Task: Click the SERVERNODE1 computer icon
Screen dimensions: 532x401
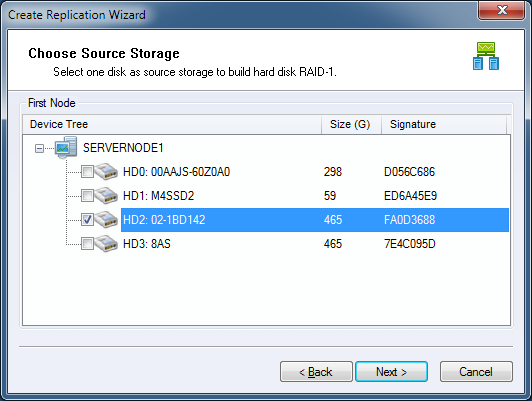Action: point(66,147)
